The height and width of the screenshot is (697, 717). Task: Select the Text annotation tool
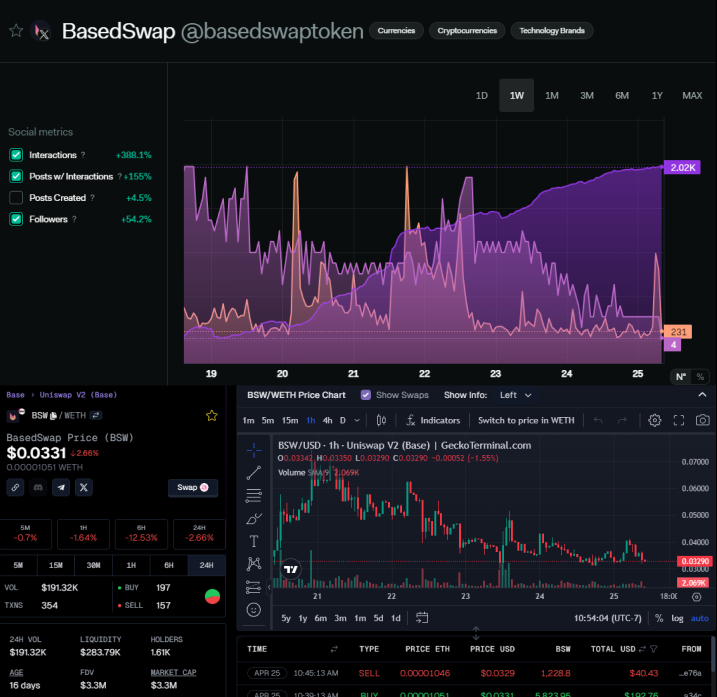[x=254, y=542]
